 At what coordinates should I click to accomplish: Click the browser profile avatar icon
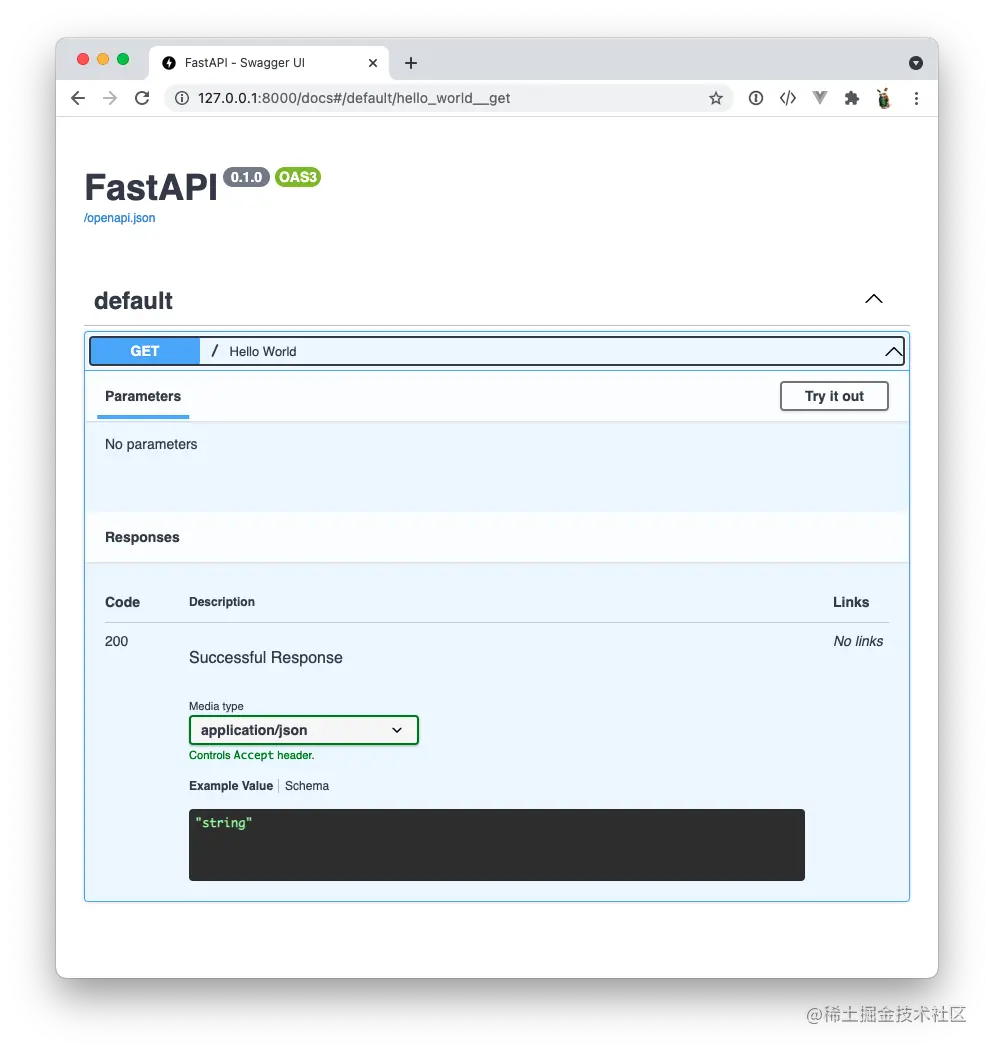coord(884,98)
